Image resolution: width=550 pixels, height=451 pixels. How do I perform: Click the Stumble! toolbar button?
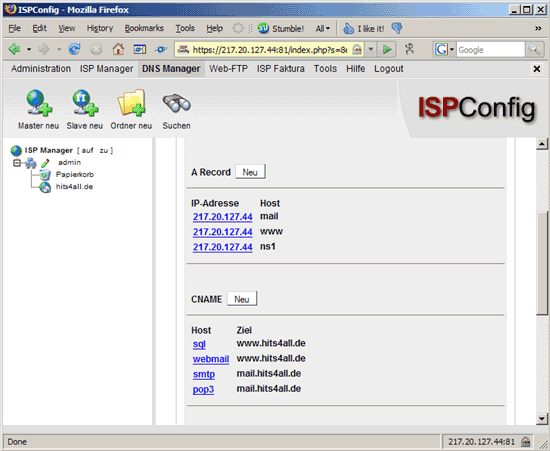pos(281,28)
